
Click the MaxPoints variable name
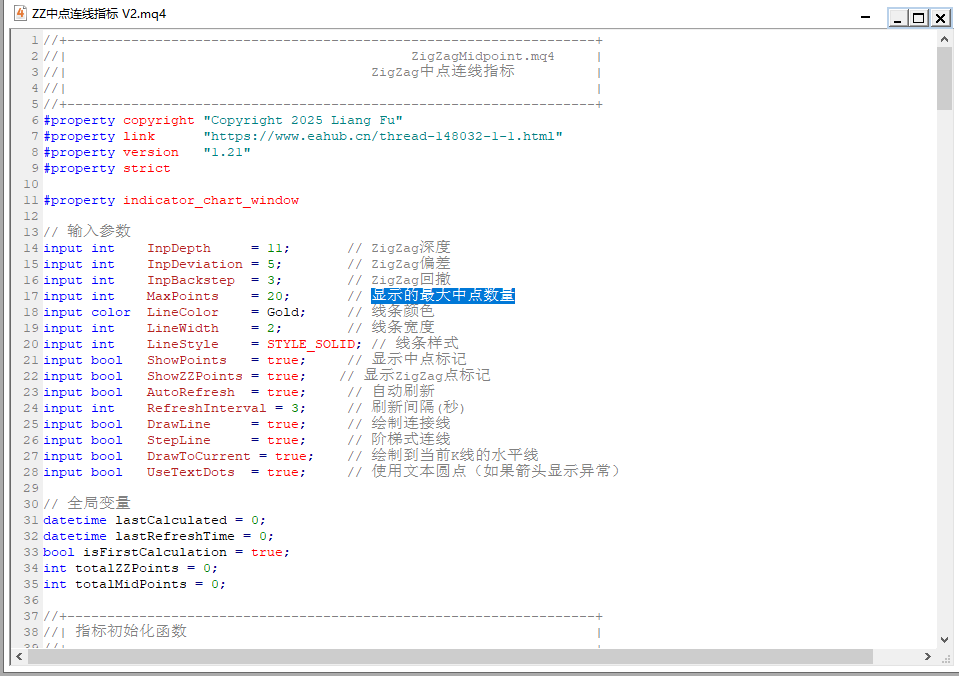[x=182, y=296]
